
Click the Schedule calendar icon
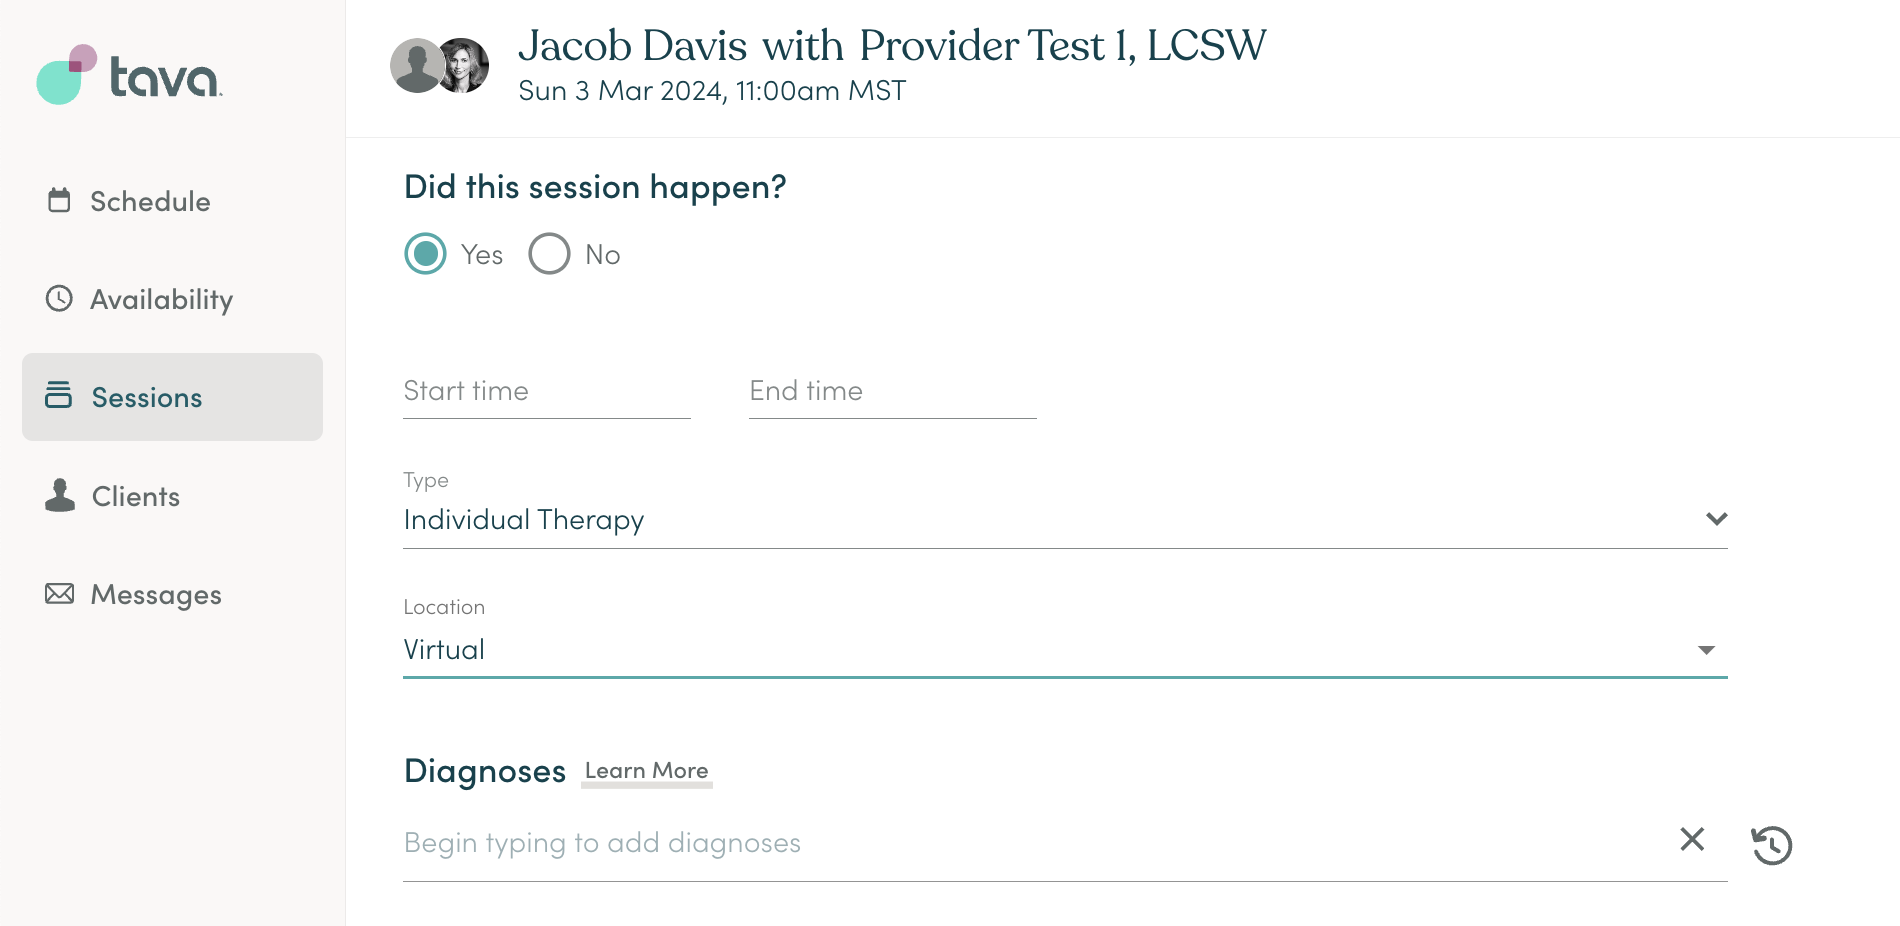tap(59, 200)
